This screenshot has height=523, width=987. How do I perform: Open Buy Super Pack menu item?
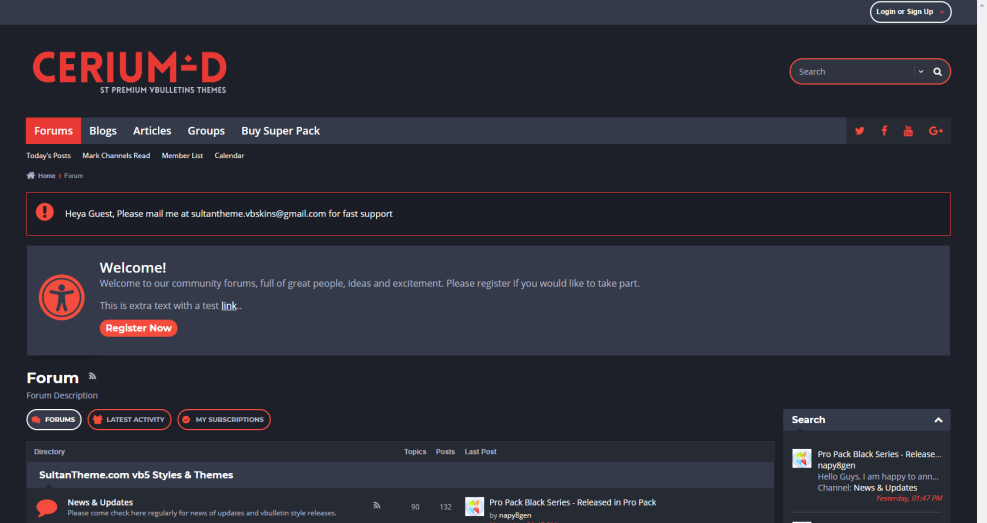click(x=280, y=131)
